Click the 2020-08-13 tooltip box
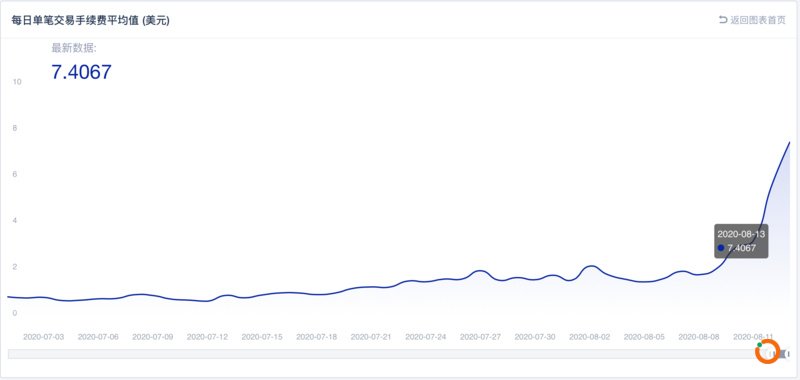800x380 pixels. coord(741,241)
